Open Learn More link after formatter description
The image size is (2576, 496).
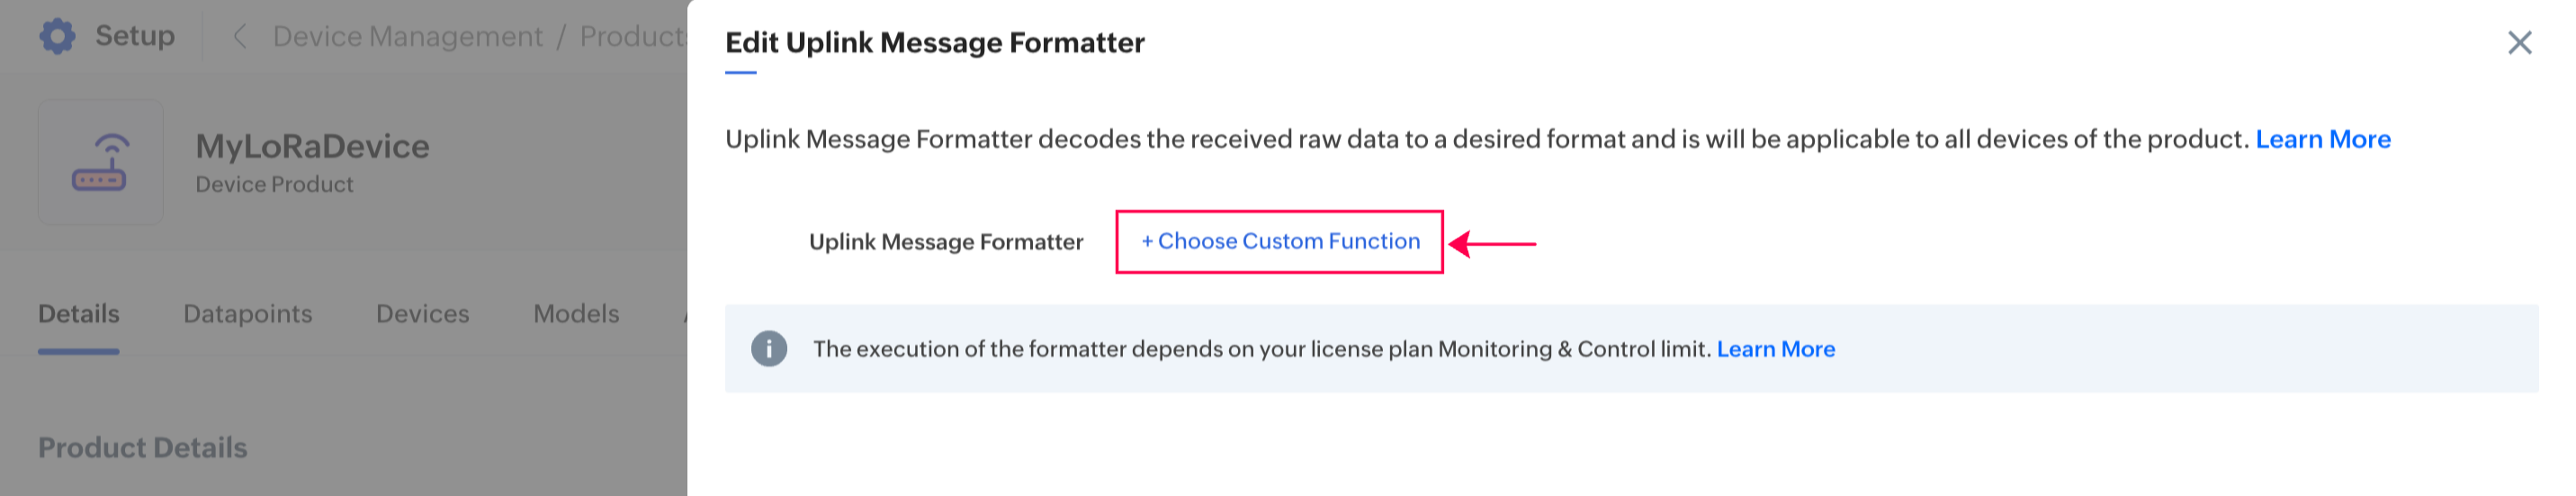(2322, 139)
